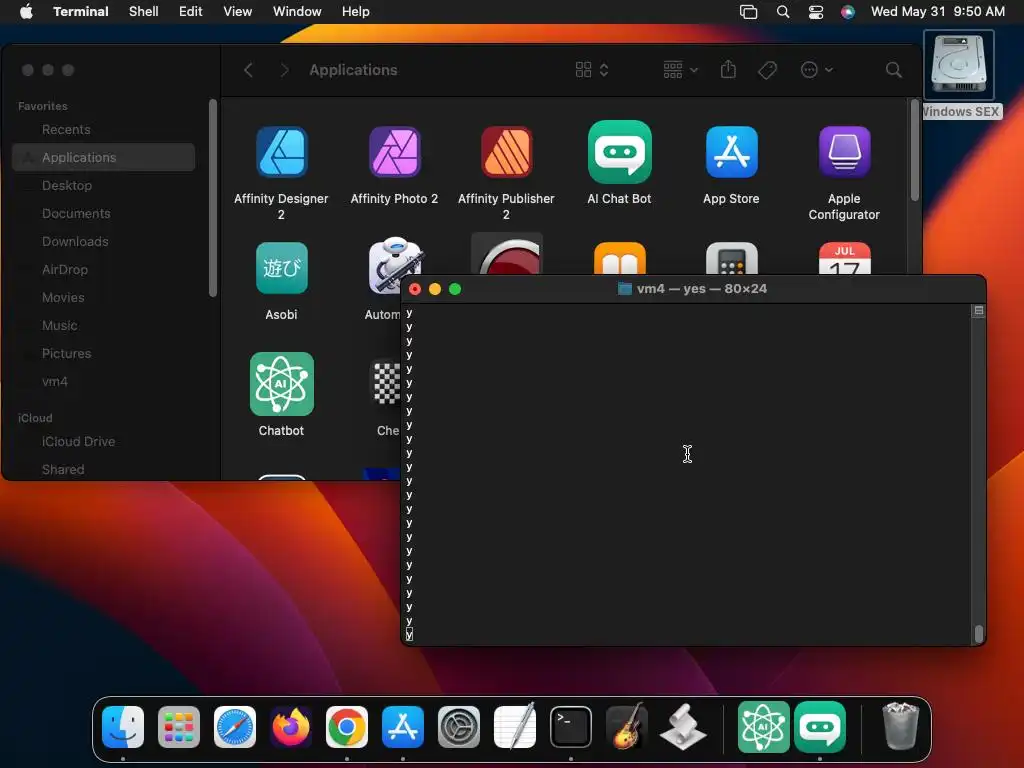1024x768 pixels.
Task: Select the App Store icon in Applications
Action: pyautogui.click(x=731, y=152)
